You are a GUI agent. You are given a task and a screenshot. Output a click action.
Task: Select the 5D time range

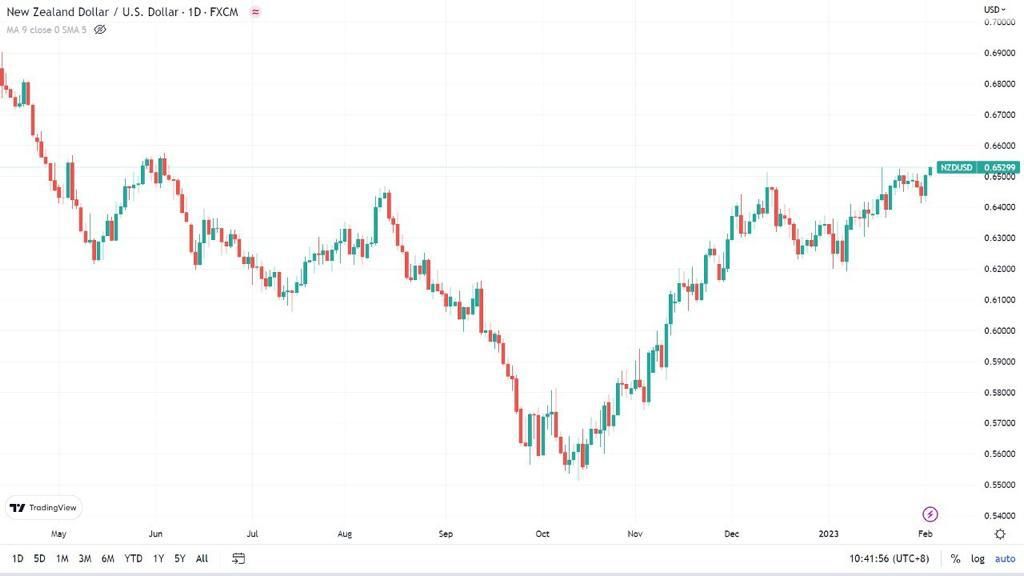point(39,558)
